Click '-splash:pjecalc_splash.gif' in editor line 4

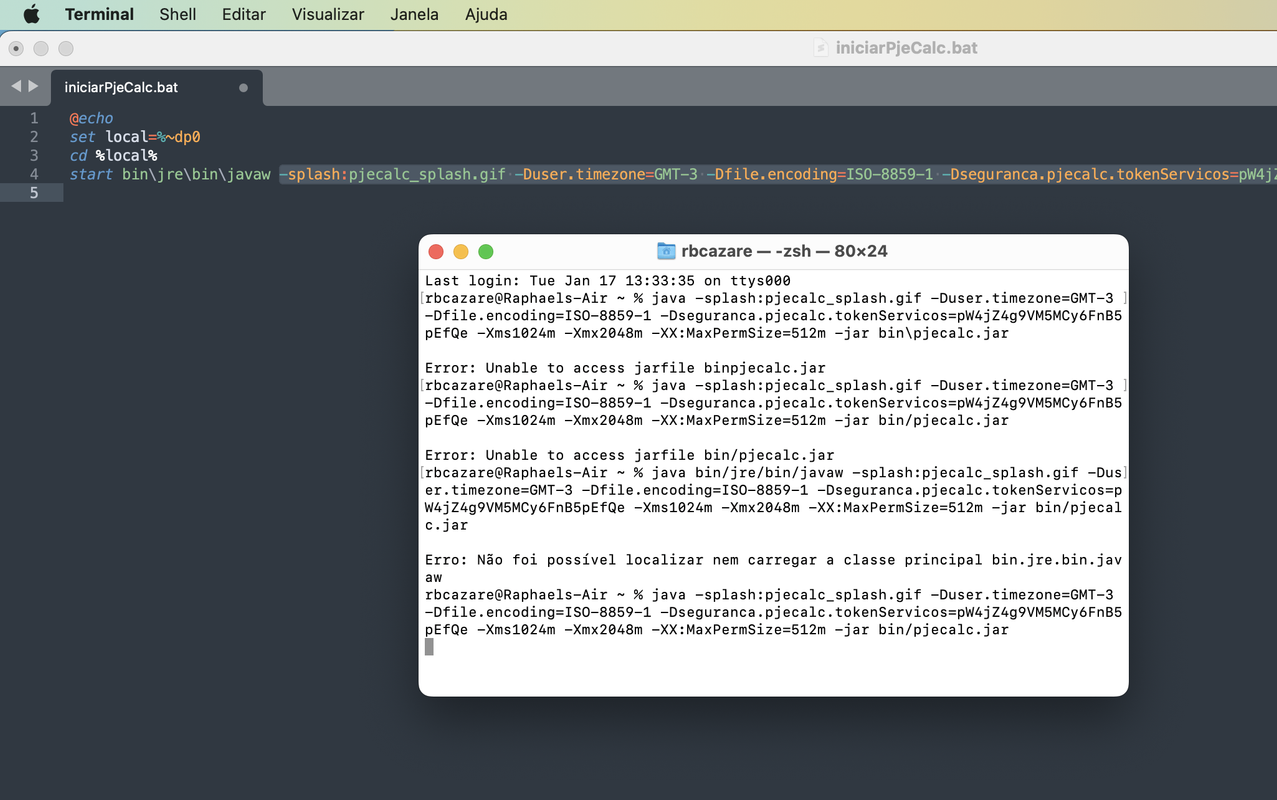(x=393, y=175)
